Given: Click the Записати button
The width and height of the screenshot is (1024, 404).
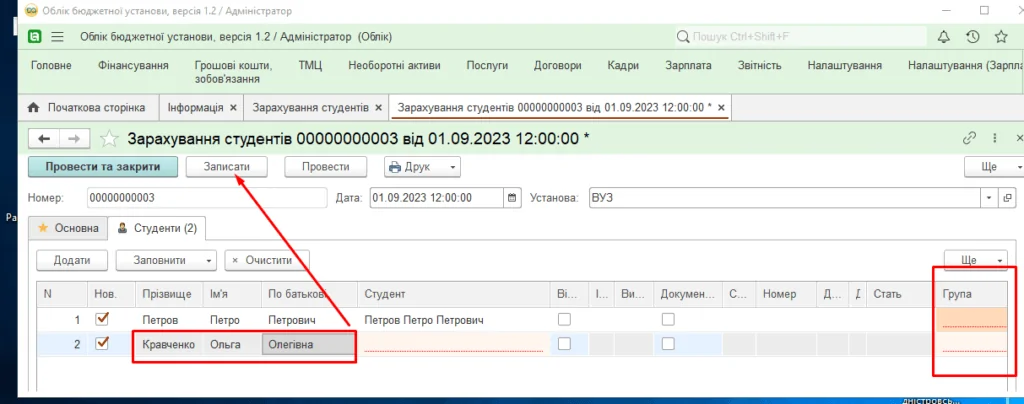Looking at the screenshot, I should (x=227, y=166).
